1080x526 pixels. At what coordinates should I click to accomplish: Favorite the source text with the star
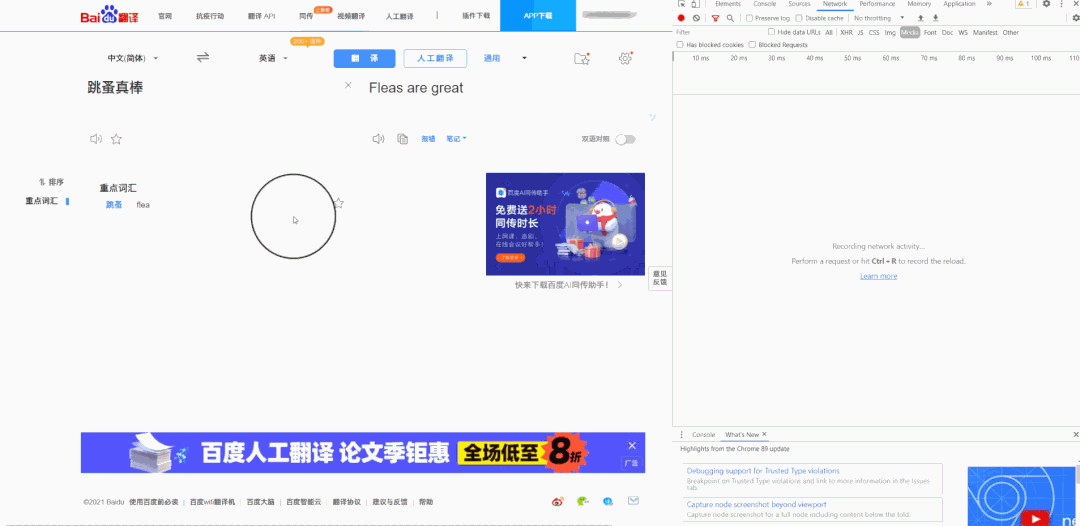coord(116,139)
